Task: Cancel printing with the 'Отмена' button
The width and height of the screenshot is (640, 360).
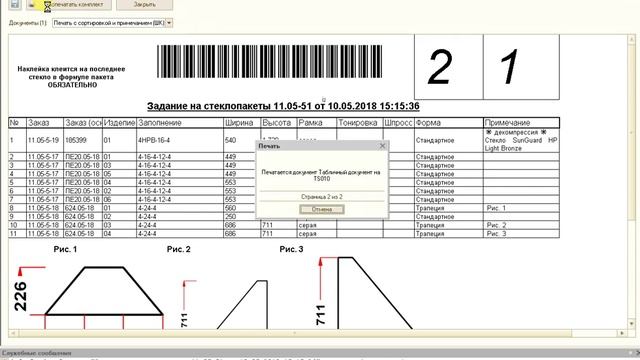Action: [322, 209]
